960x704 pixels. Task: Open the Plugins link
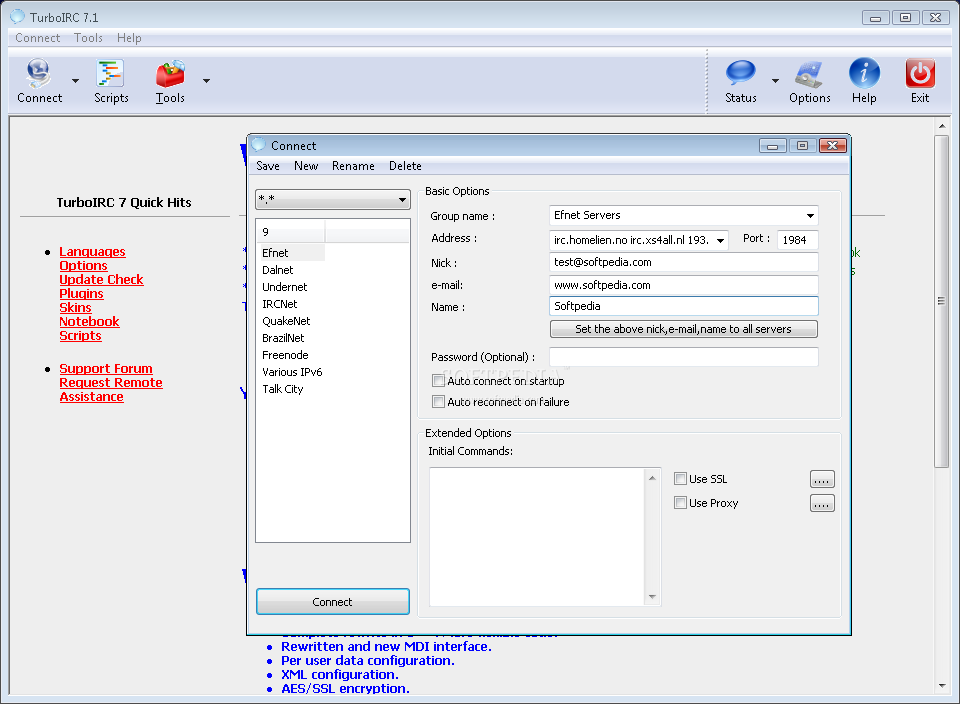(81, 294)
